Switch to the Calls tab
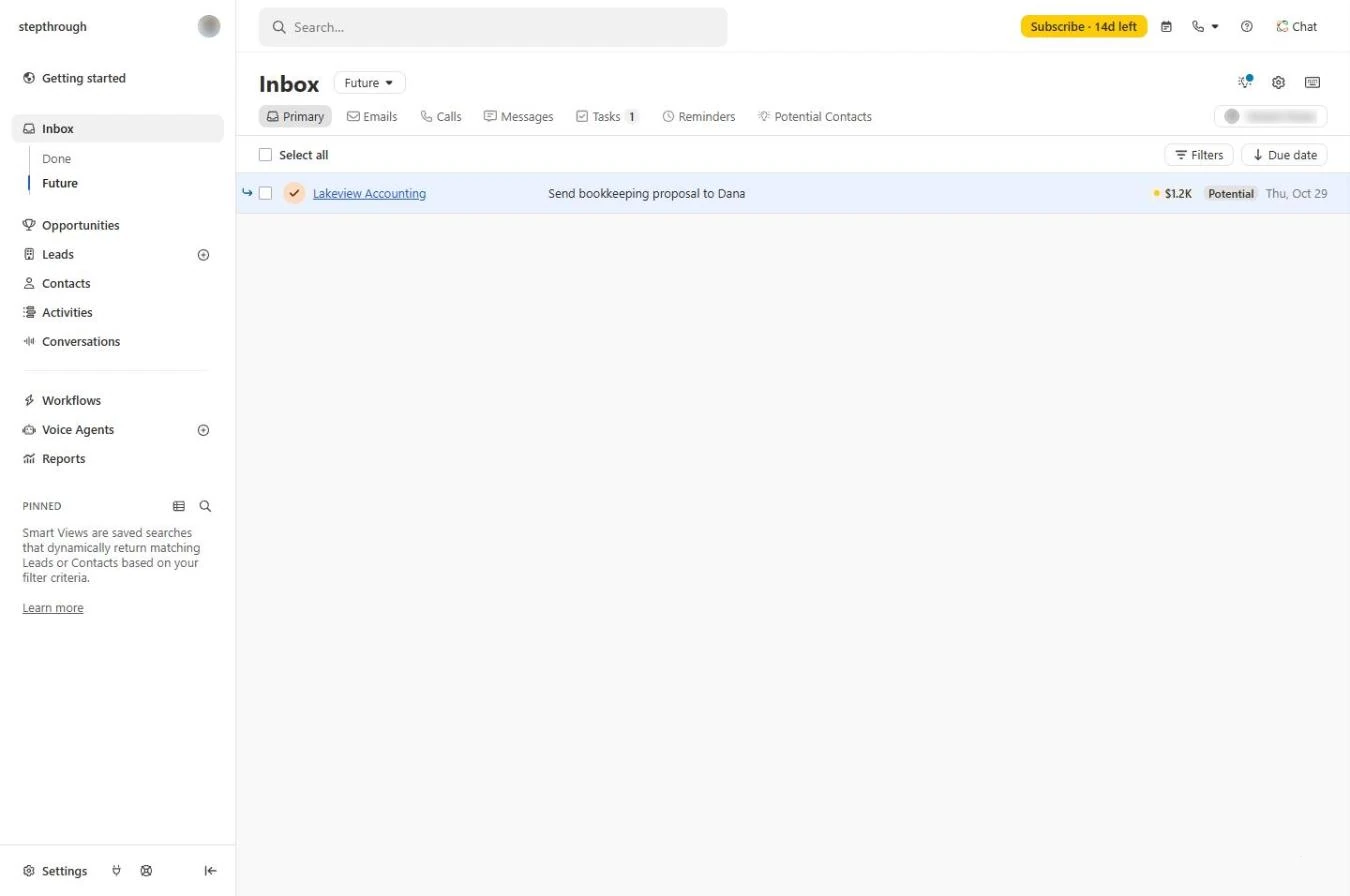Screen dimensions: 1350x896 [x=441, y=117]
